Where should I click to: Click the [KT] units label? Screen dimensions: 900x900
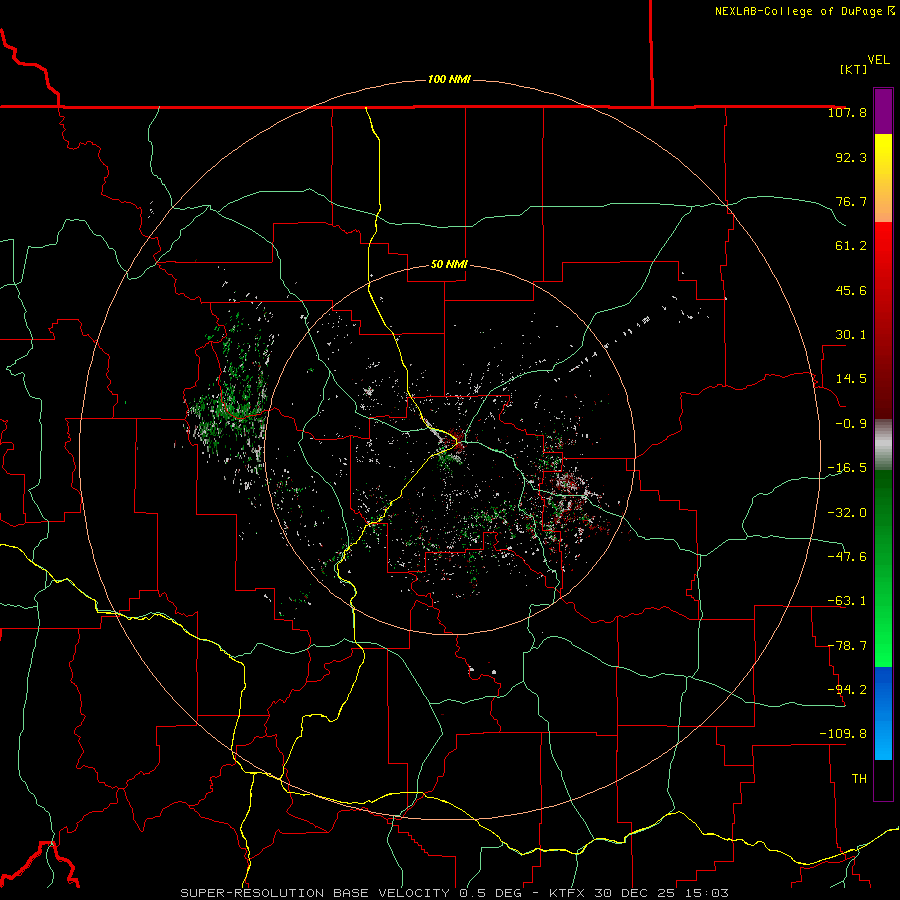coord(854,69)
